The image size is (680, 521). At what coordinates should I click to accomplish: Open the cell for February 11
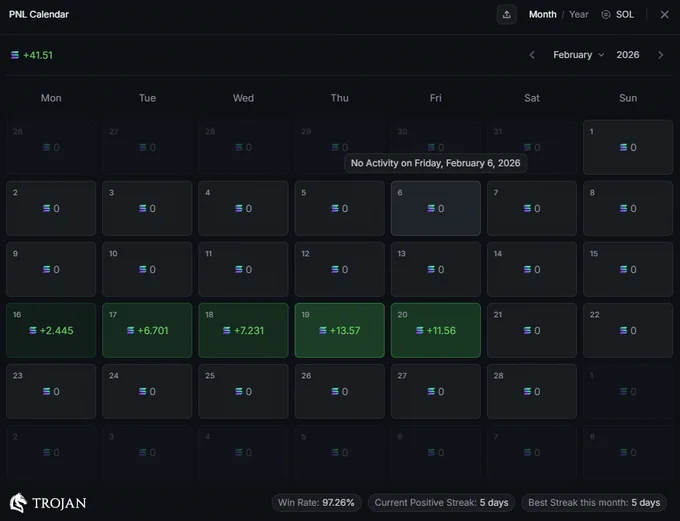[243, 269]
